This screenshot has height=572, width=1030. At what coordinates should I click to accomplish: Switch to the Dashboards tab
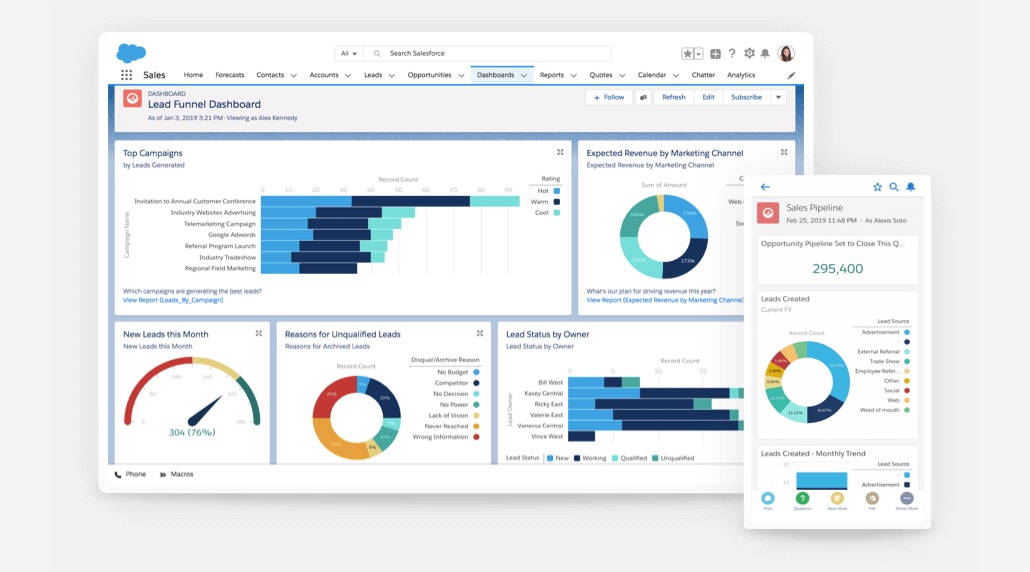[495, 75]
